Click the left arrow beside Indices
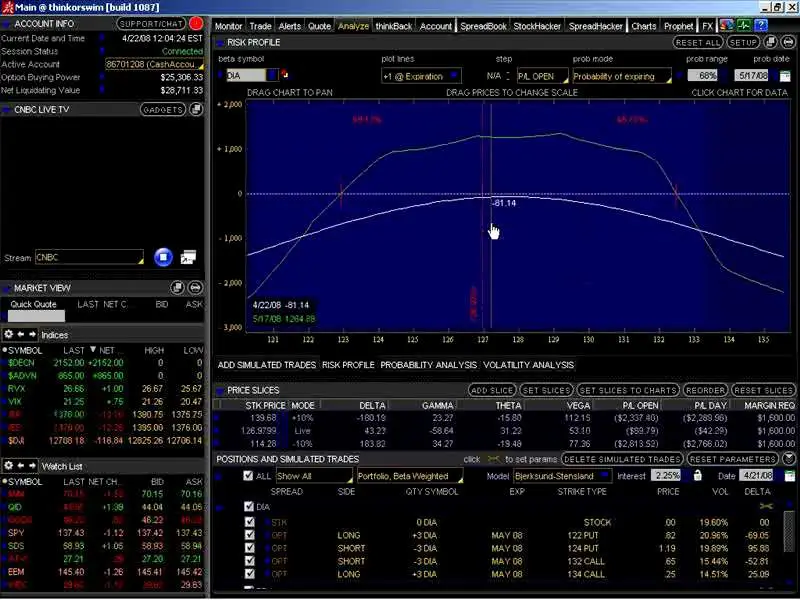The height and width of the screenshot is (600, 800). pyautogui.click(x=21, y=335)
